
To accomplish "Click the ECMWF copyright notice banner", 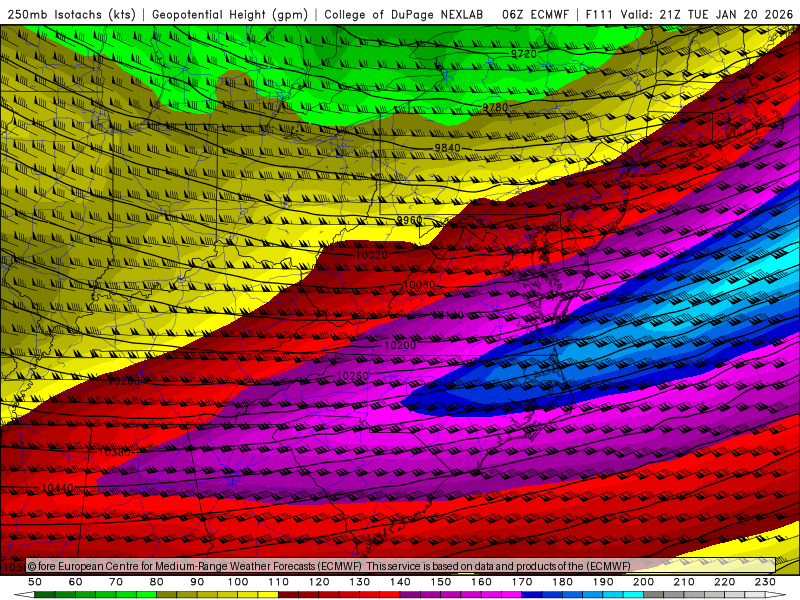I will tap(401, 565).
